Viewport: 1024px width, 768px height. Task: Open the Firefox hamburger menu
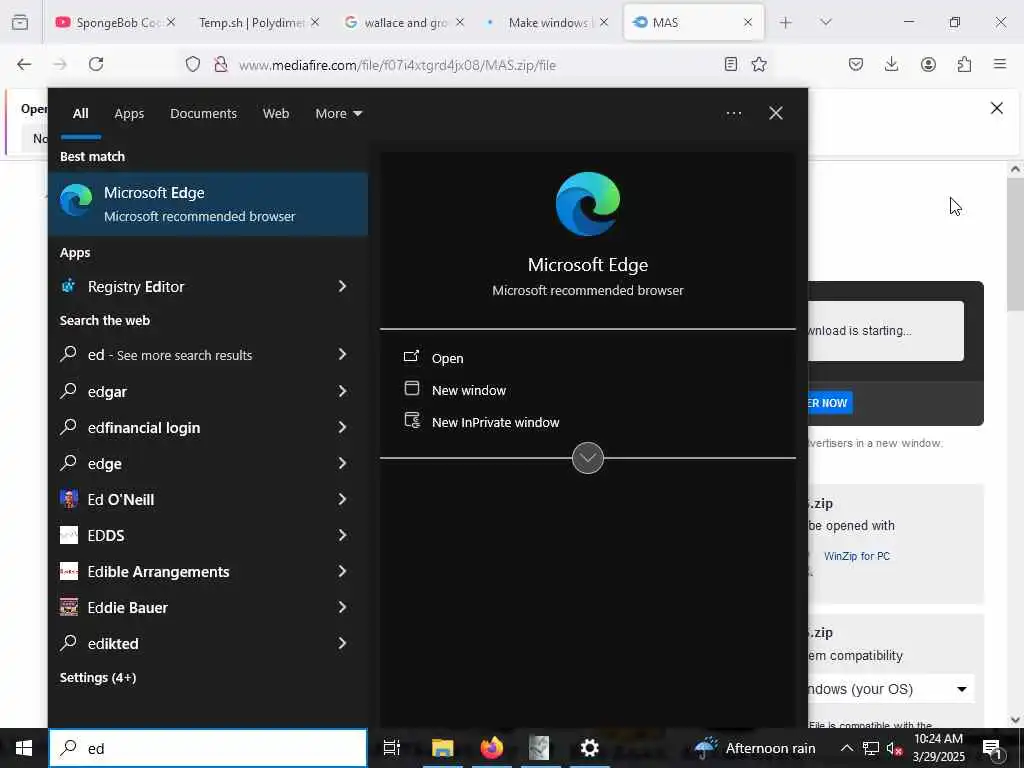tap(1000, 64)
